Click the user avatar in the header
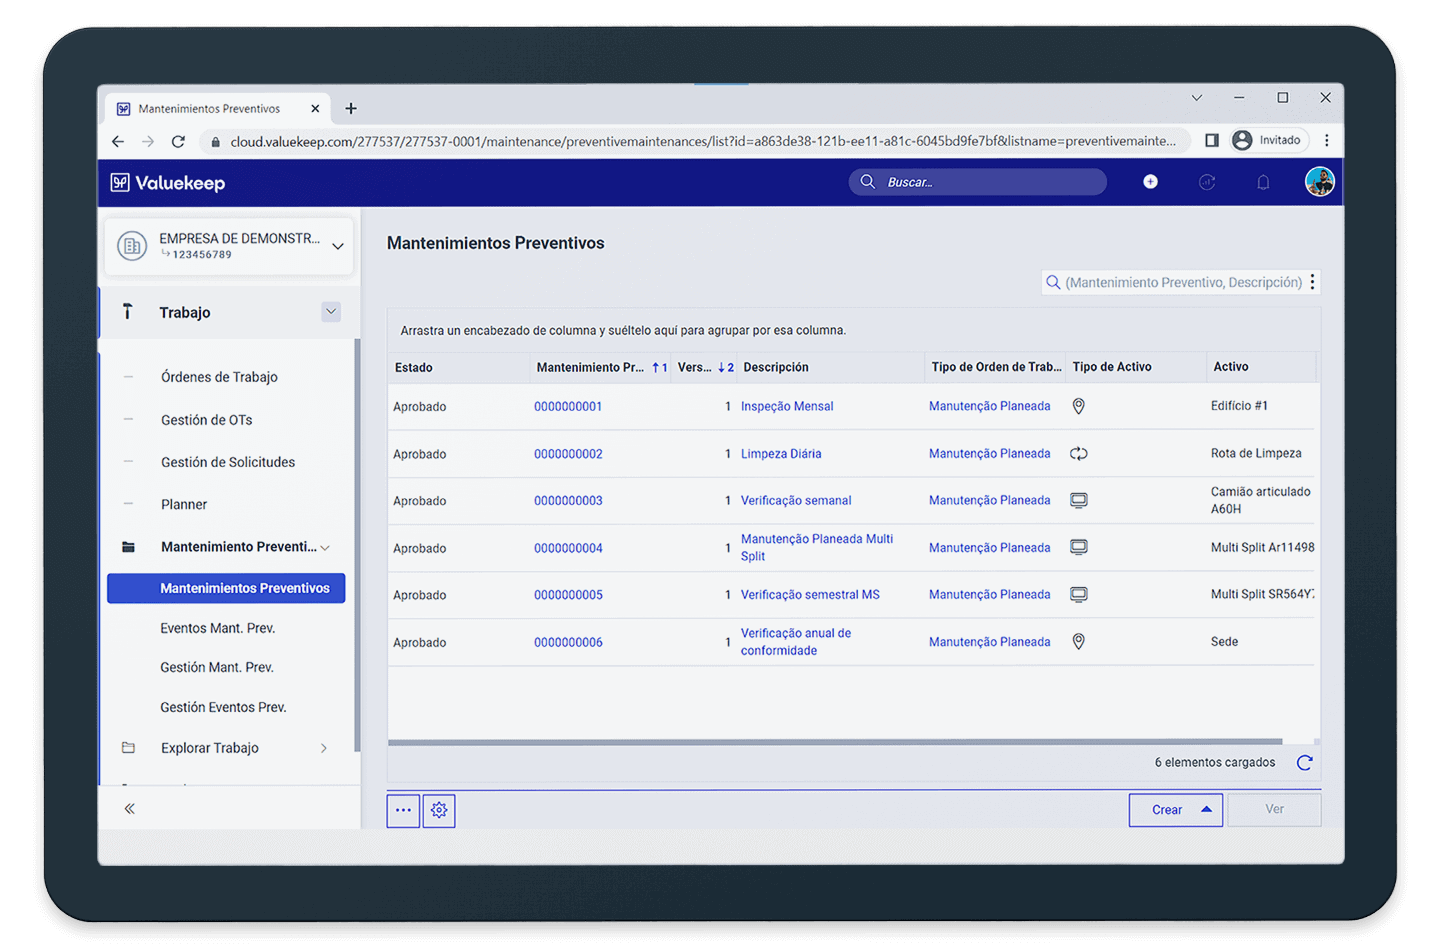This screenshot has width=1440, height=951. pyautogui.click(x=1319, y=182)
